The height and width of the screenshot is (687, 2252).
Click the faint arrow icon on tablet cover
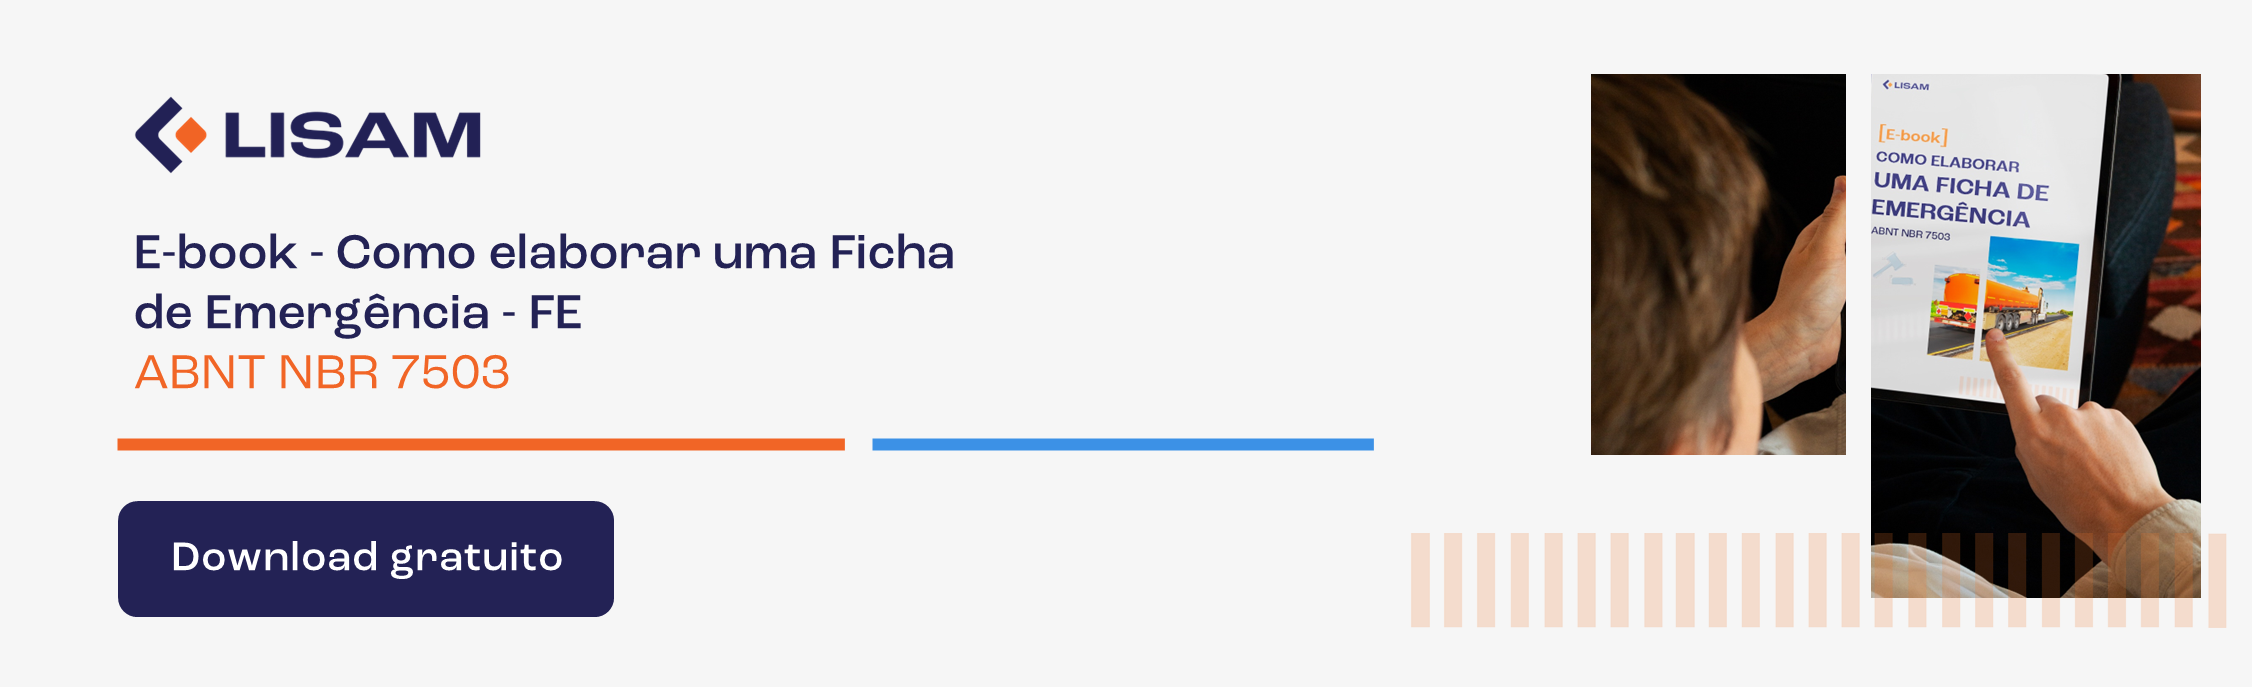(1890, 270)
